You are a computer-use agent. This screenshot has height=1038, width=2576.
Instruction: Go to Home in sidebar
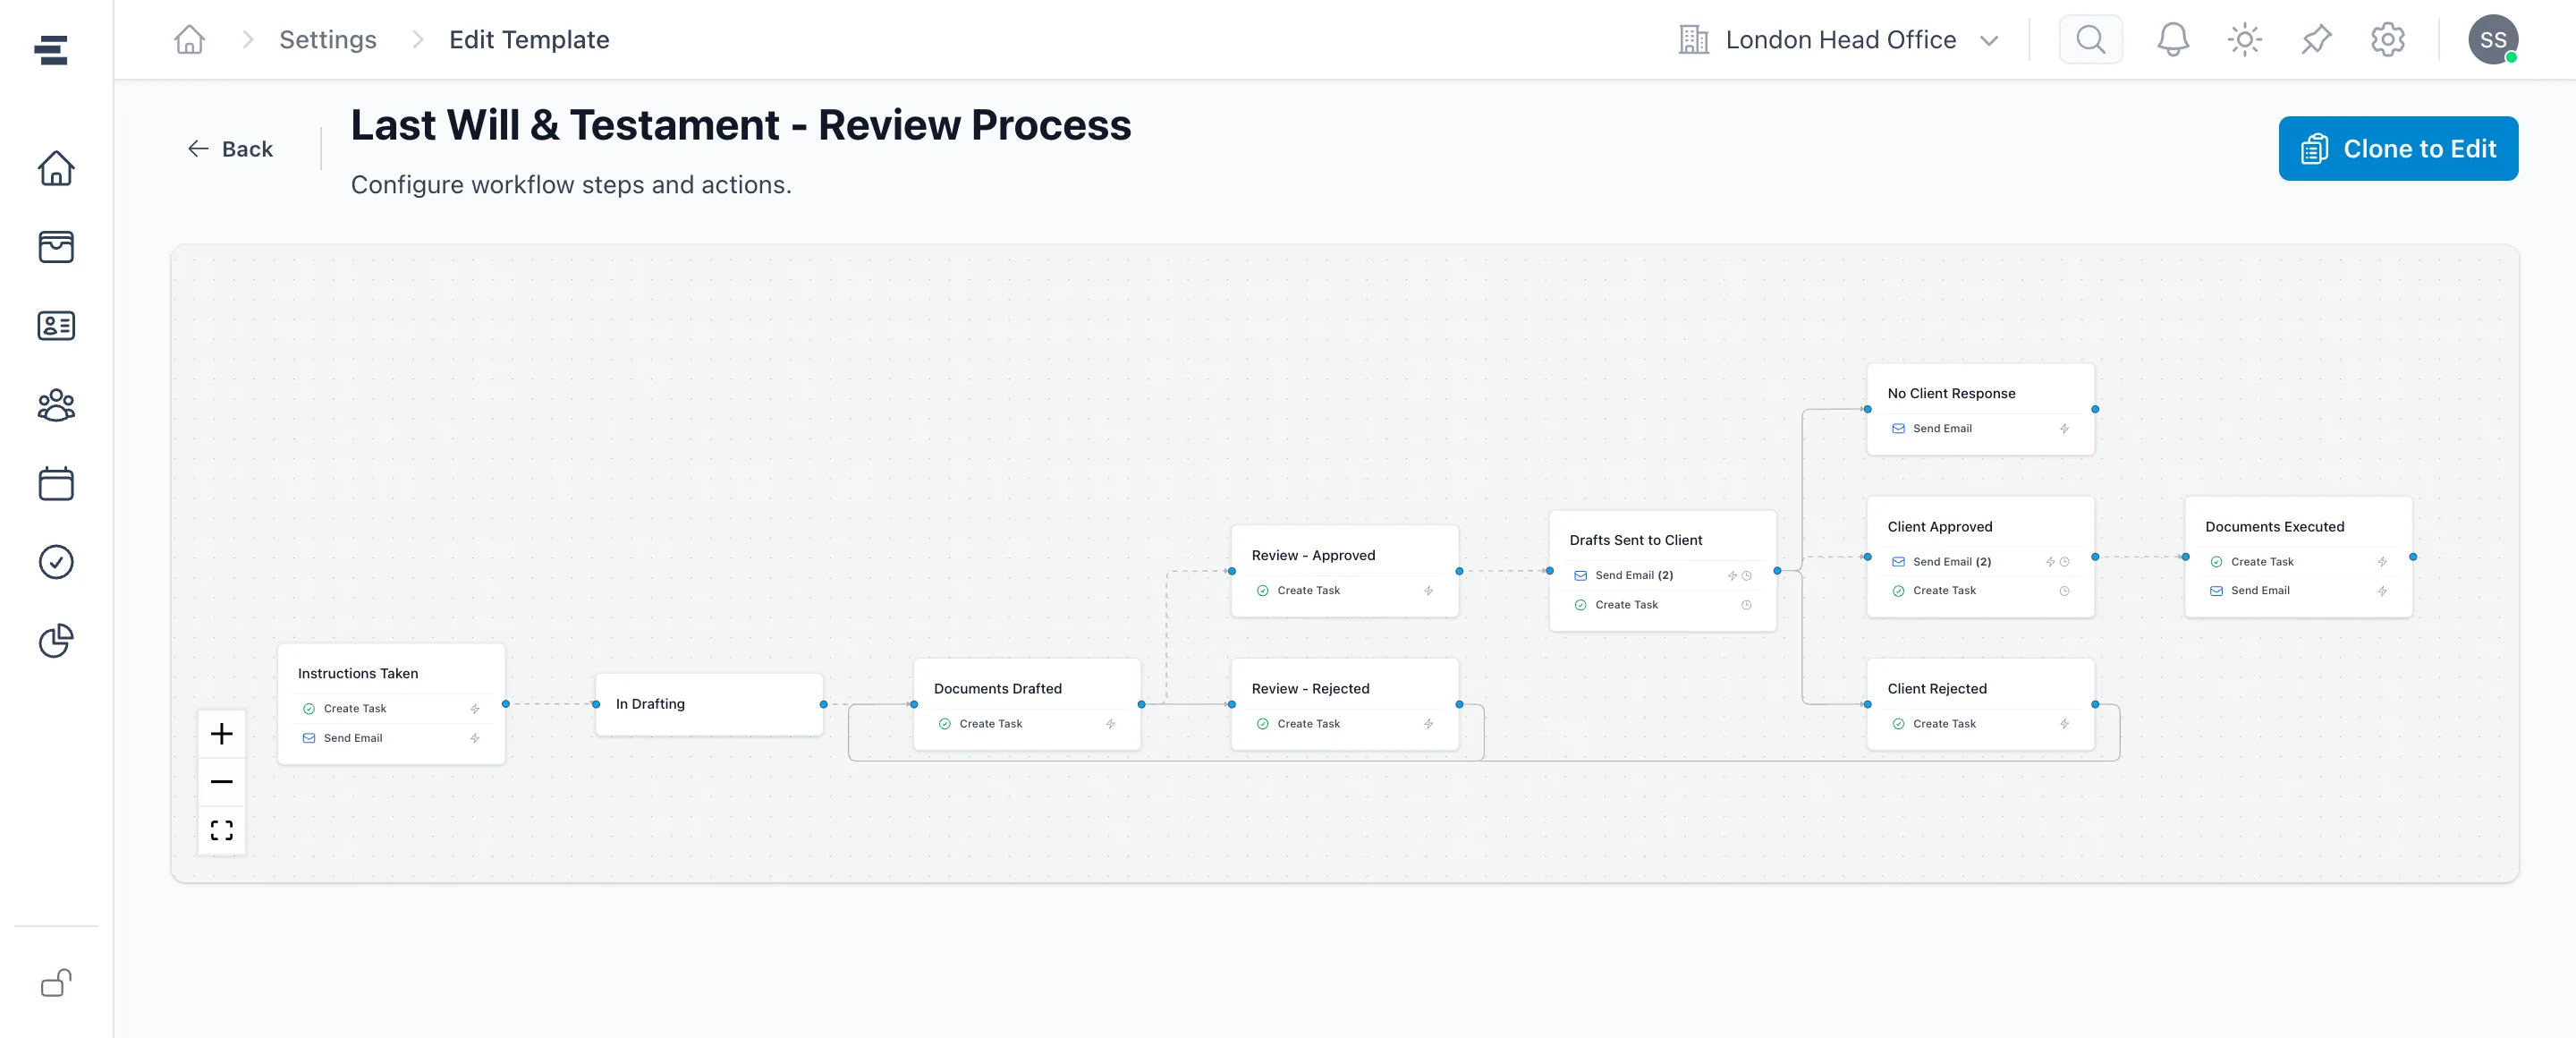pyautogui.click(x=56, y=168)
